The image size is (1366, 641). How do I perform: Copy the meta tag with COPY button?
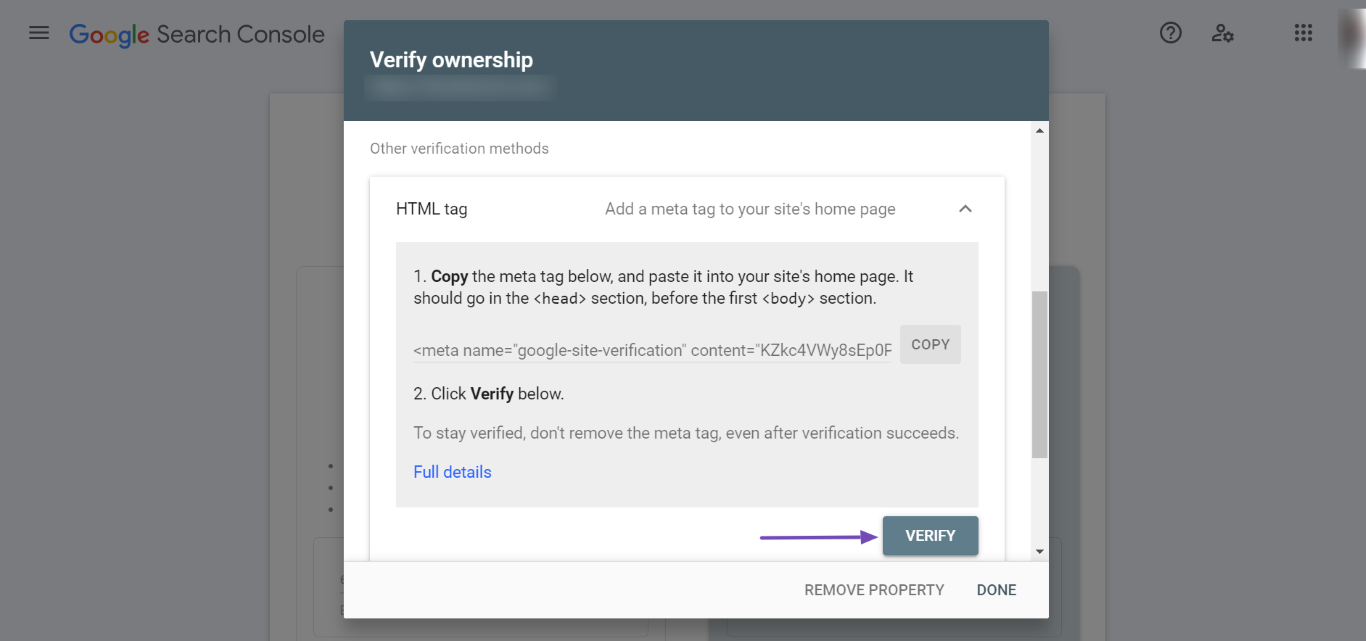(x=930, y=344)
